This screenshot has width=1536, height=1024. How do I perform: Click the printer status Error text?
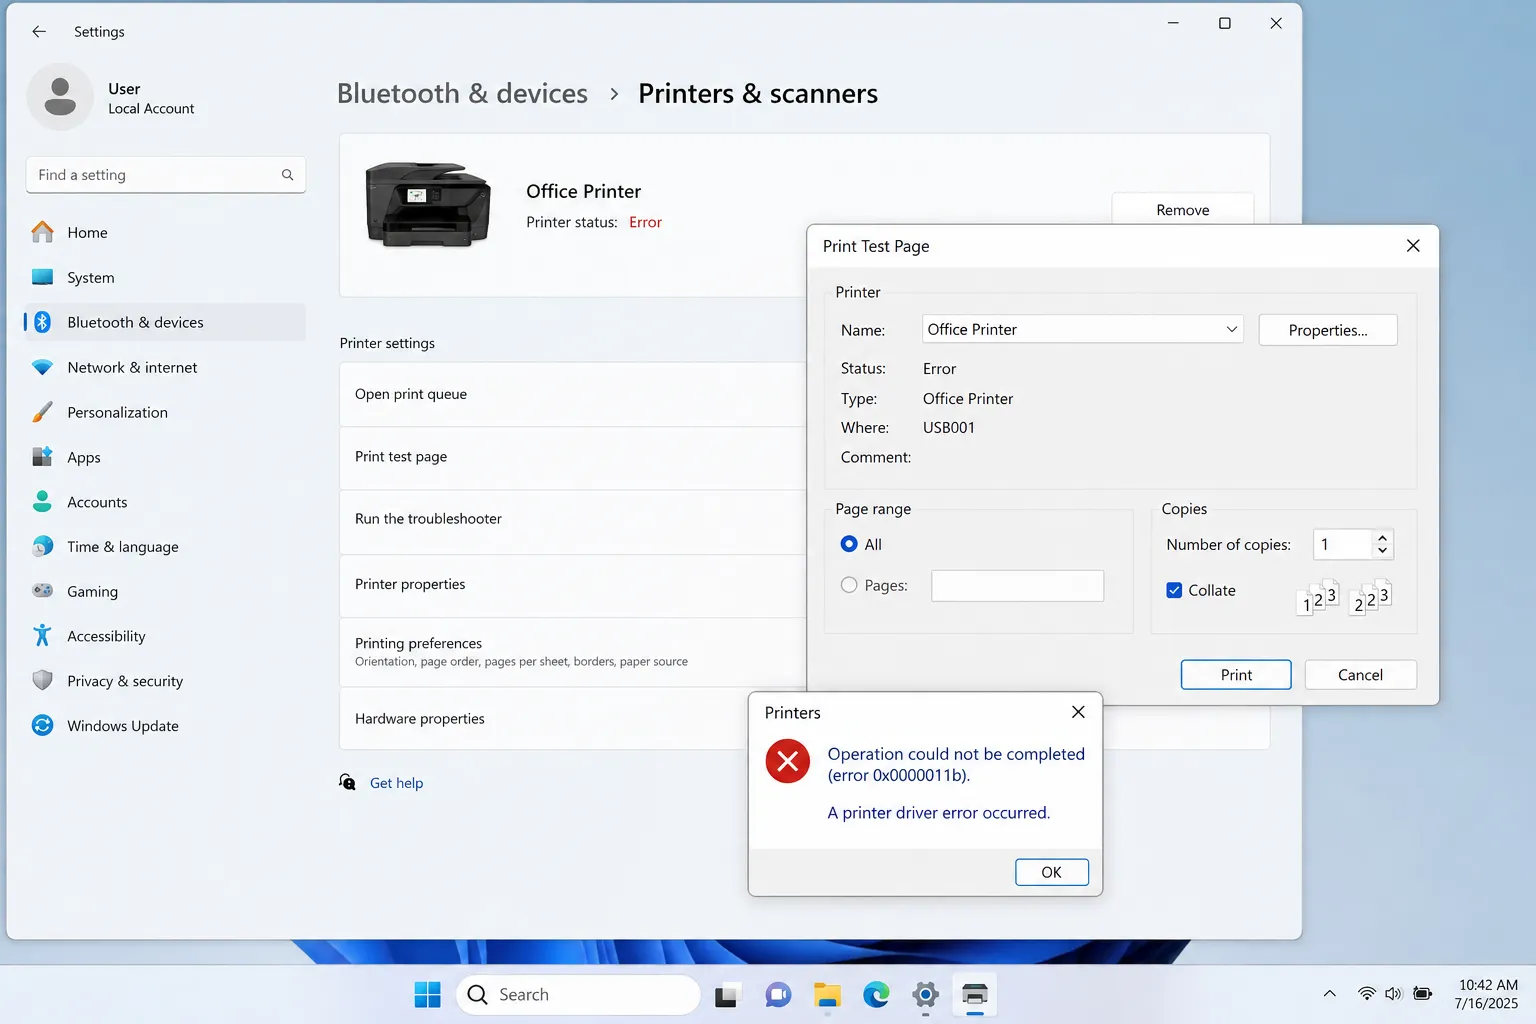[645, 222]
